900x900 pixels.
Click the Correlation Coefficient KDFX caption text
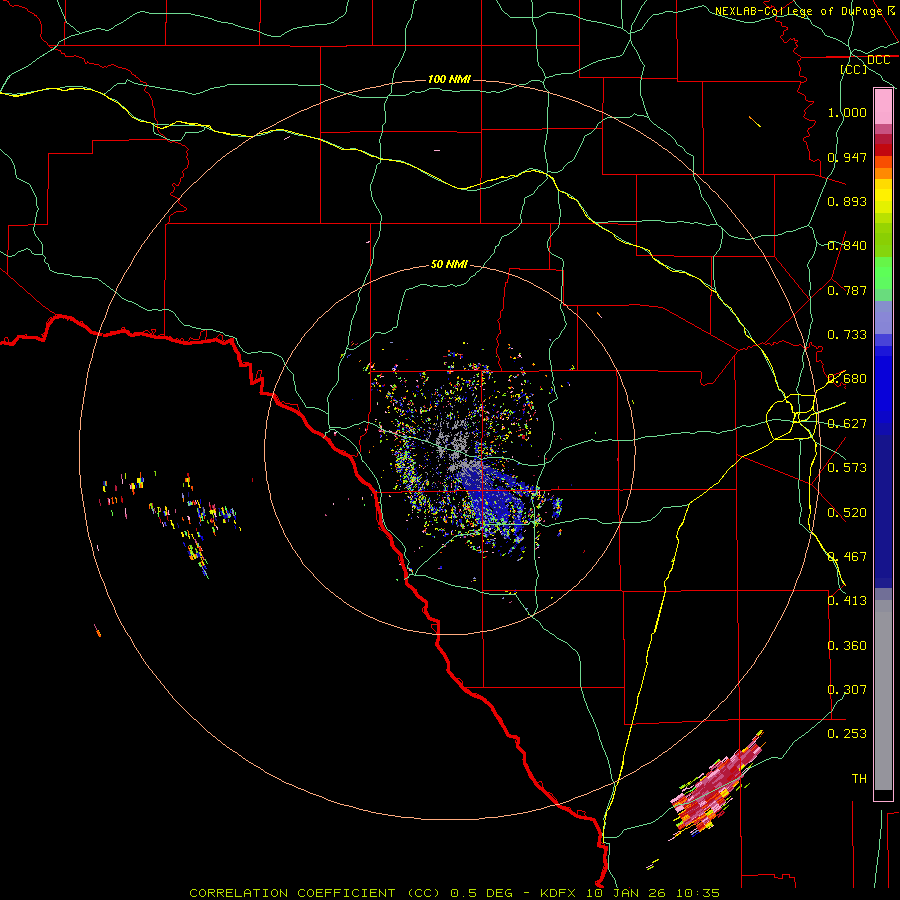pos(454,893)
